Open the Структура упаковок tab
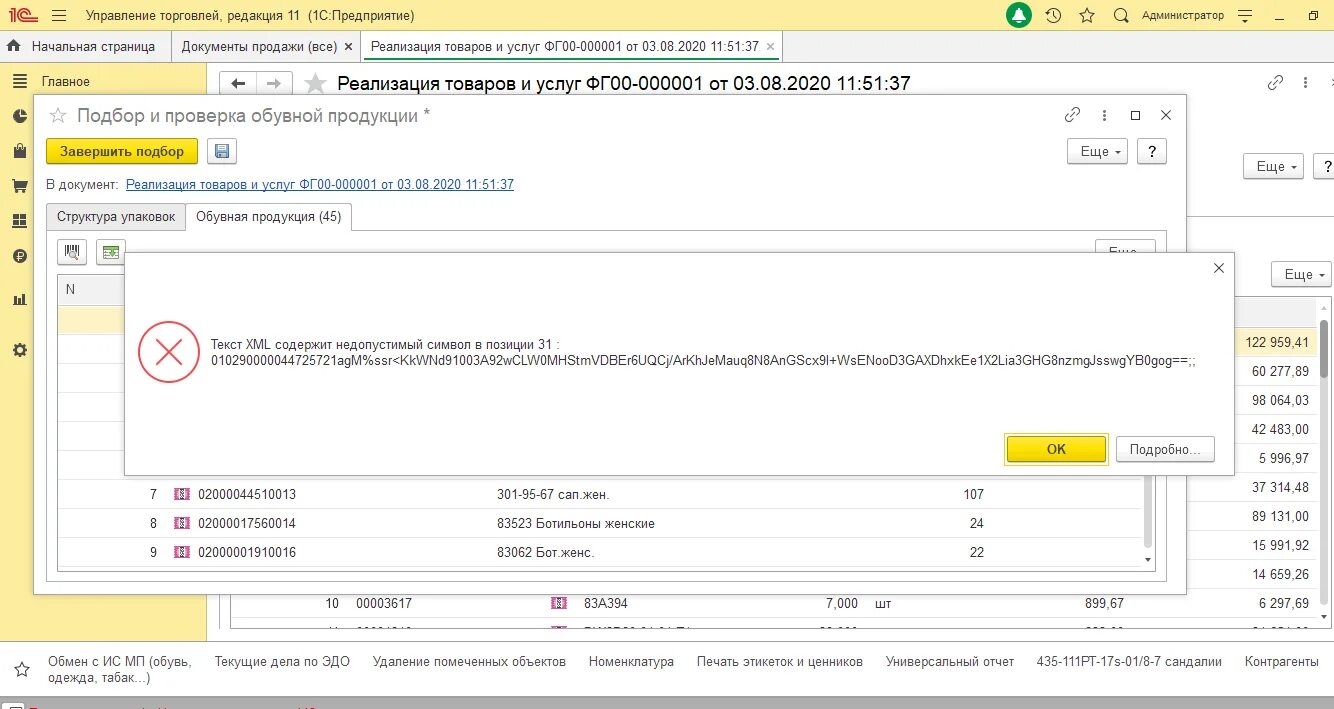The height and width of the screenshot is (709, 1334). tap(116, 217)
